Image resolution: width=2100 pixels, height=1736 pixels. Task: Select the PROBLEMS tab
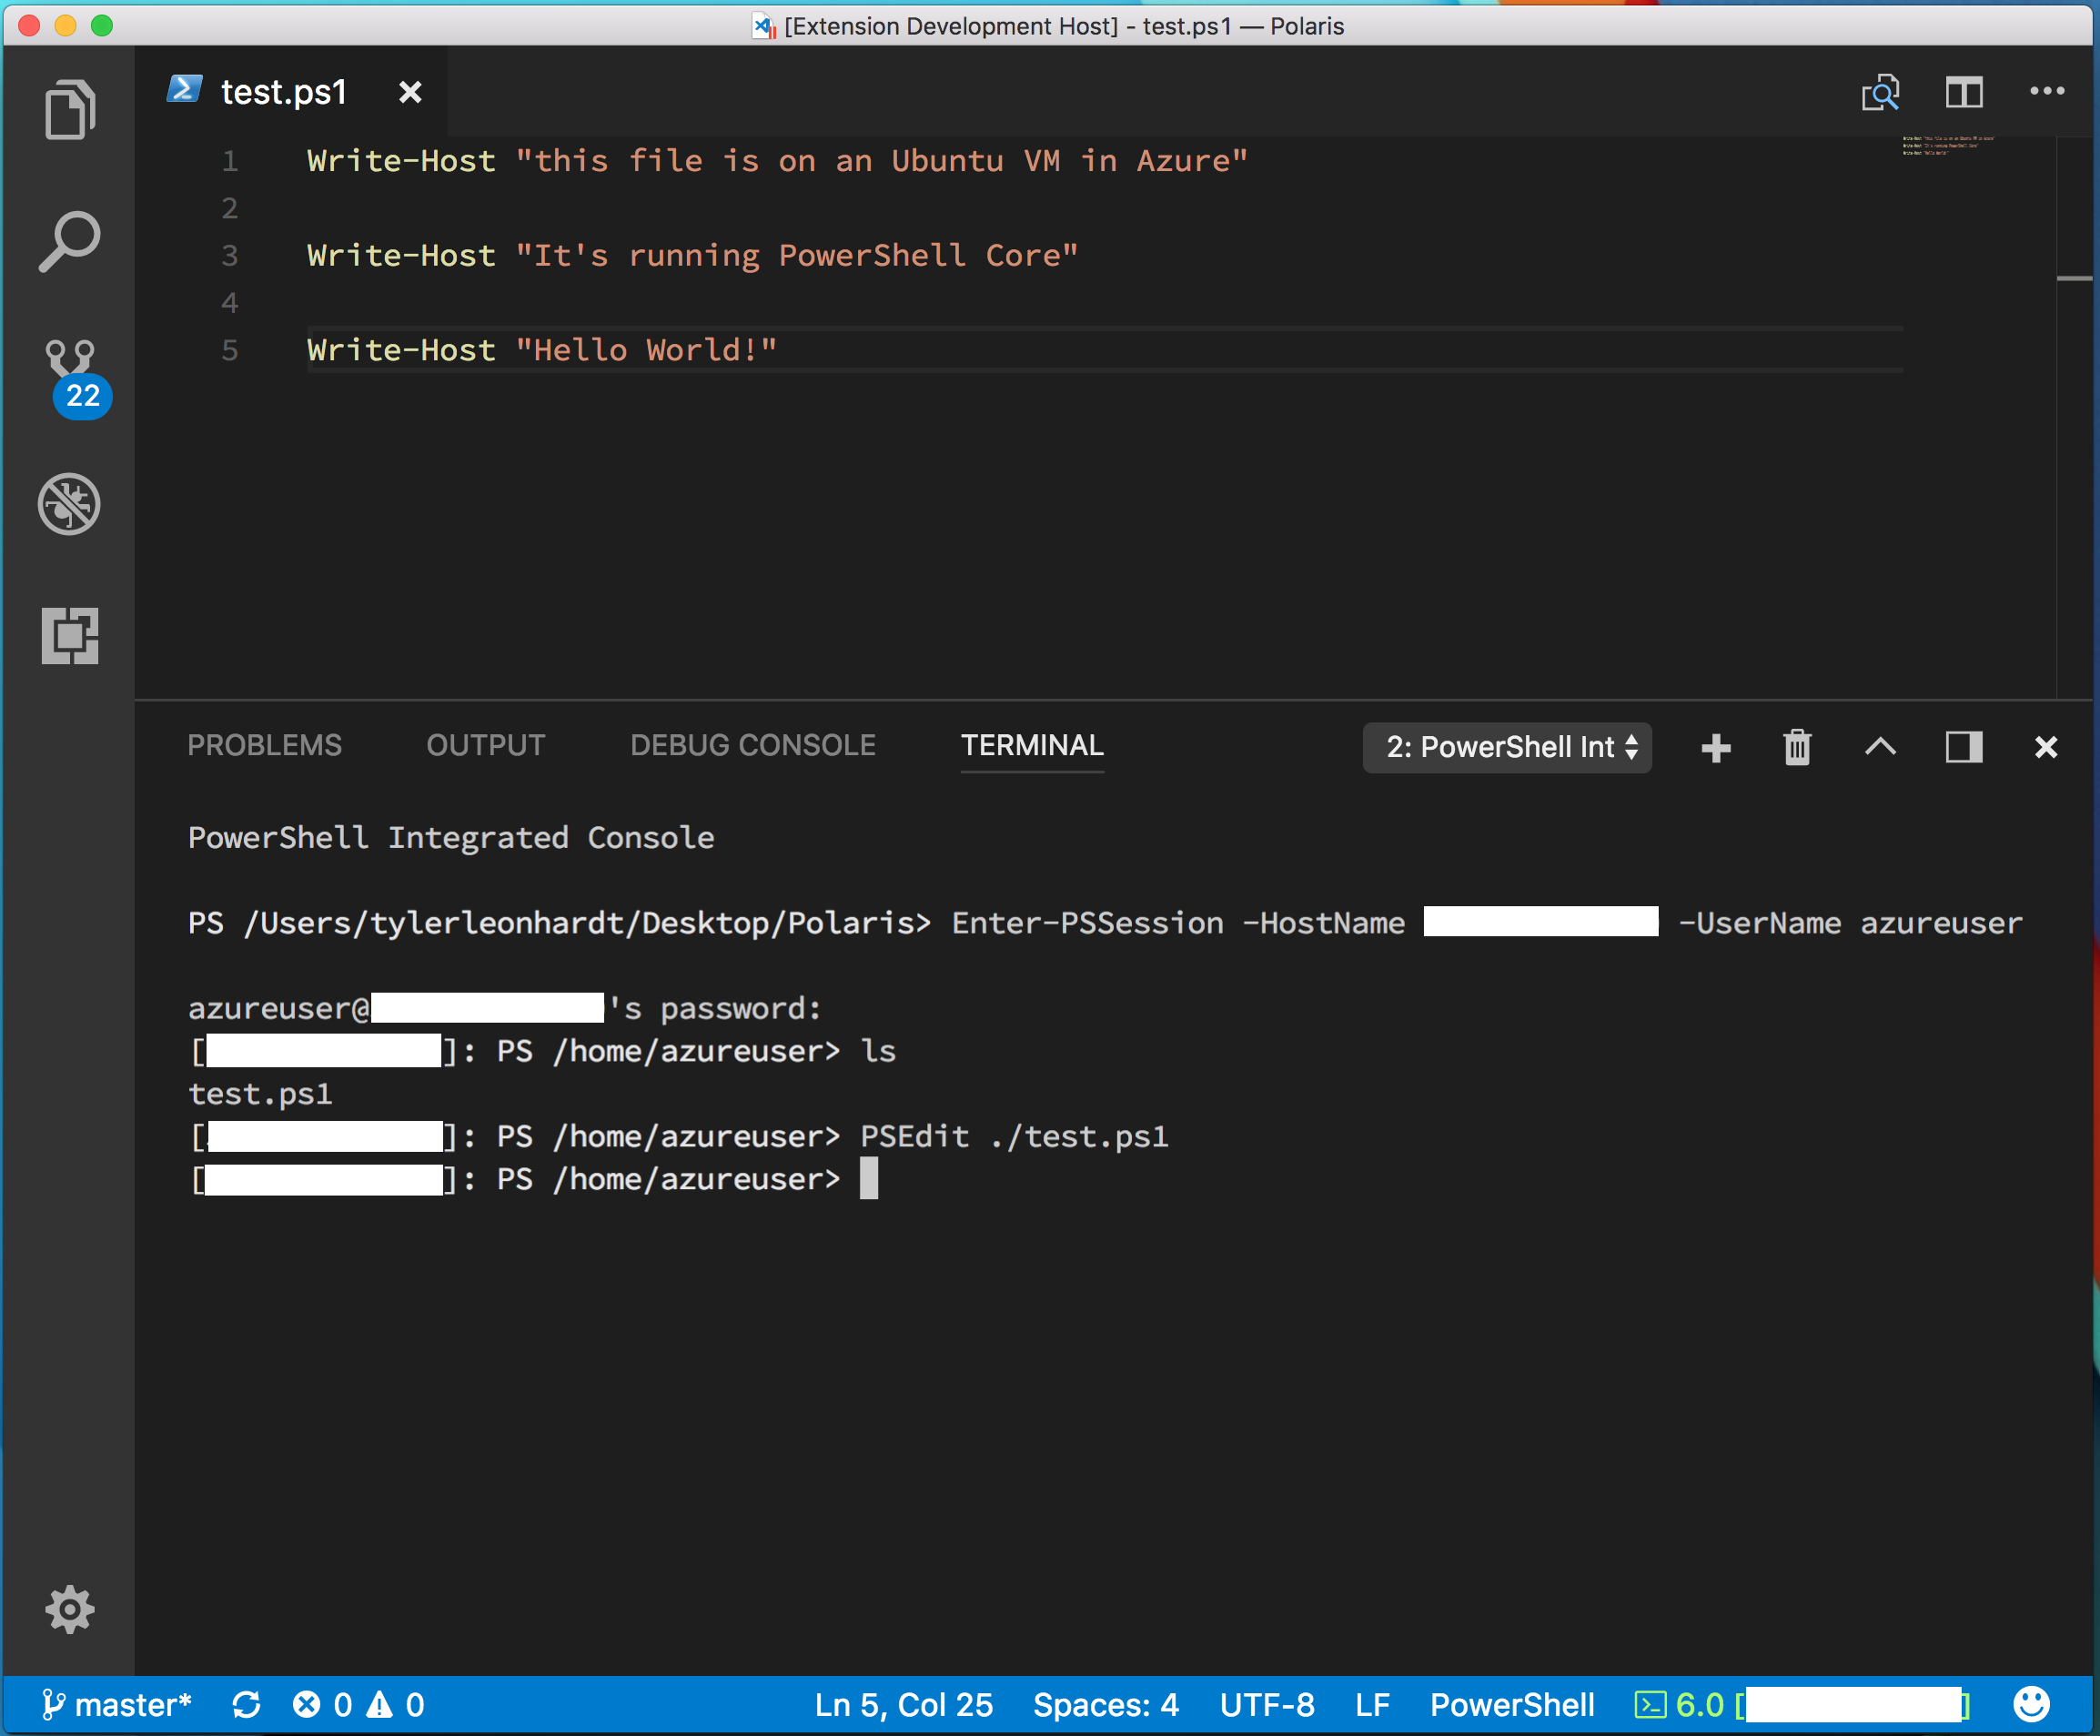point(263,745)
